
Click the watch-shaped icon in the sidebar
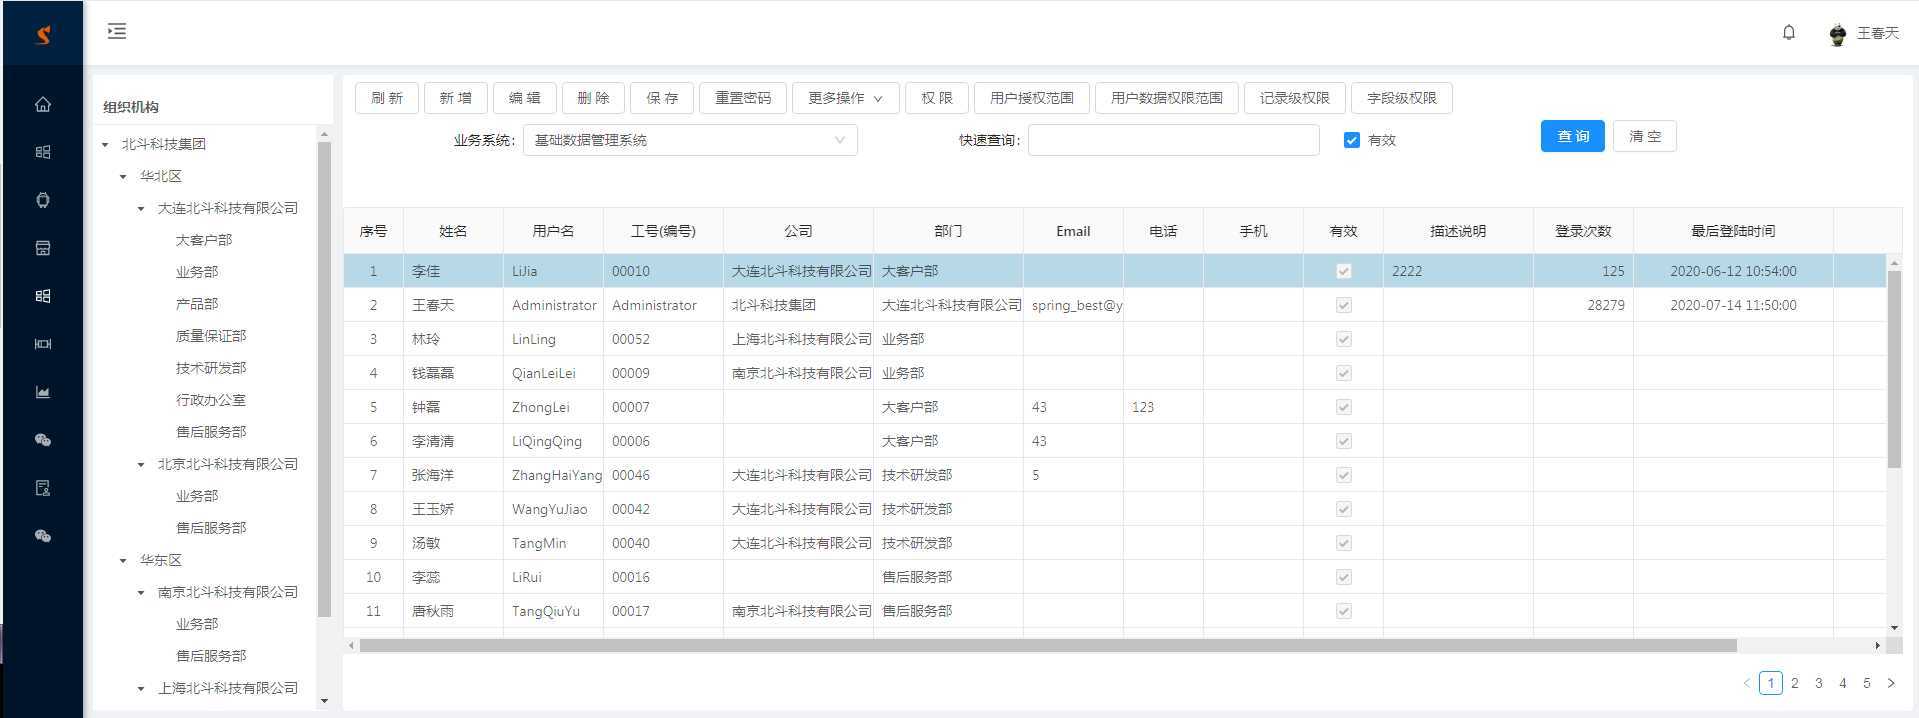pyautogui.click(x=43, y=200)
